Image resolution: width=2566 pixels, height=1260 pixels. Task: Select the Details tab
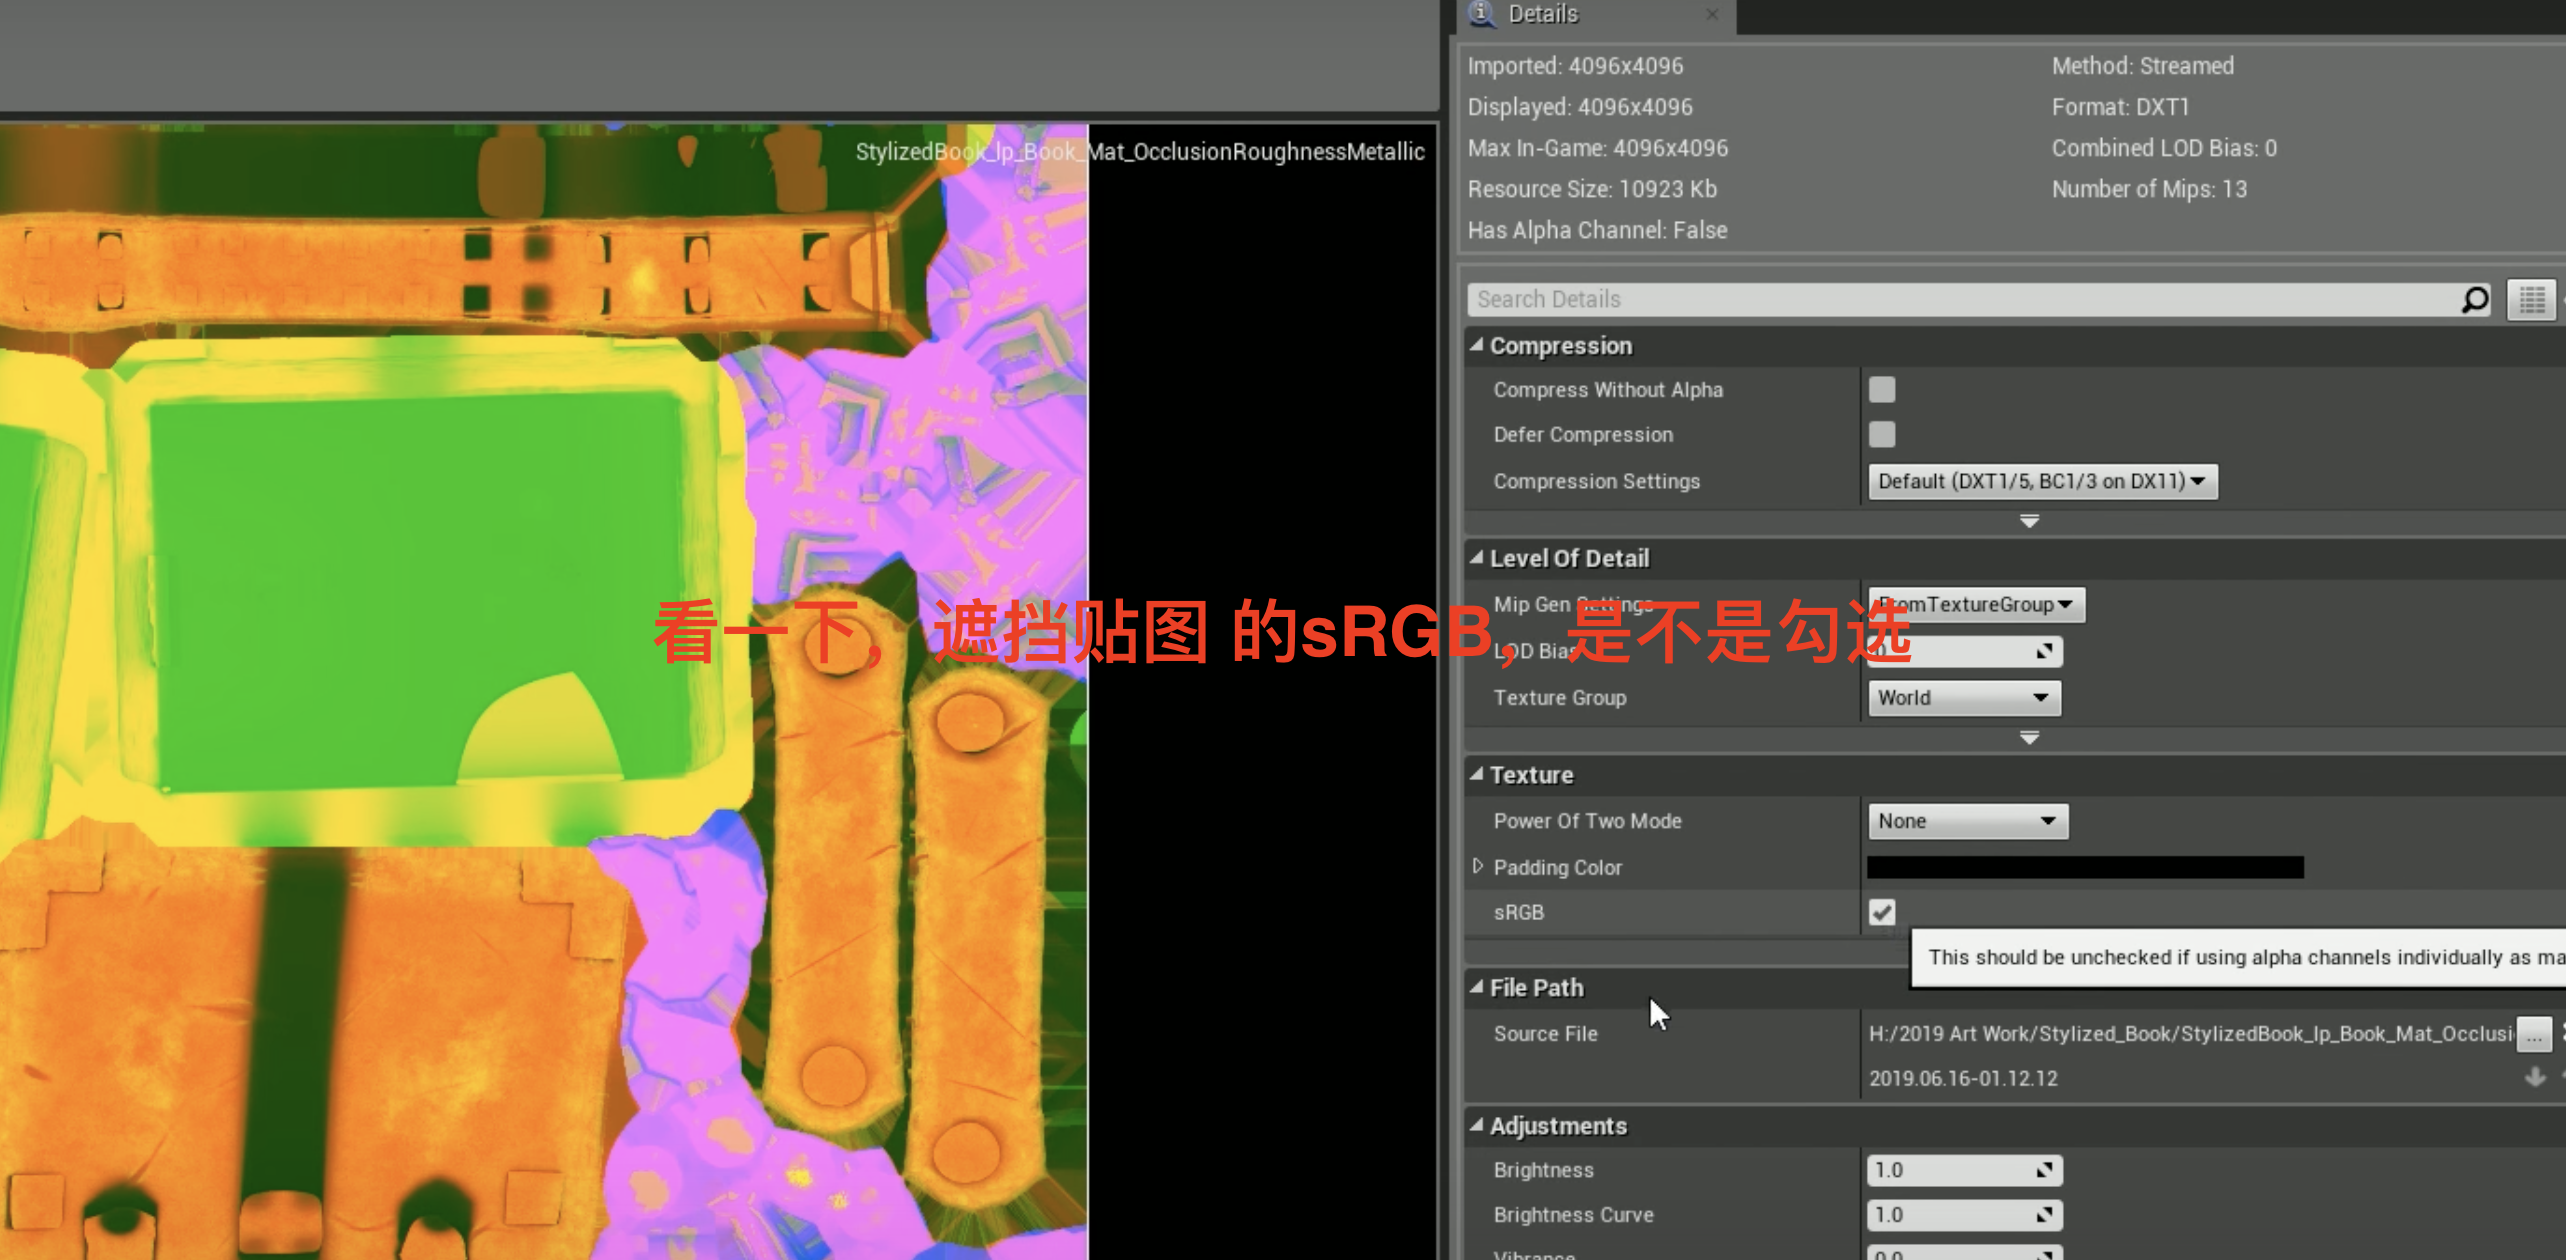click(1543, 14)
